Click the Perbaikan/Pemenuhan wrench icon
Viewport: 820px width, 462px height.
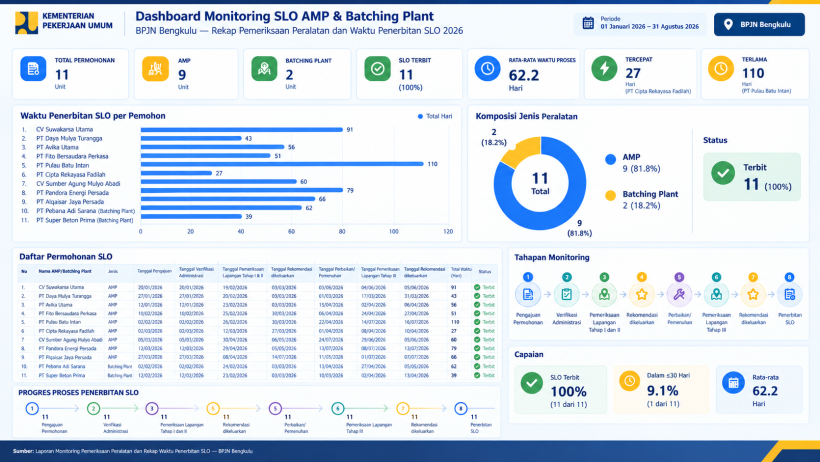[679, 295]
